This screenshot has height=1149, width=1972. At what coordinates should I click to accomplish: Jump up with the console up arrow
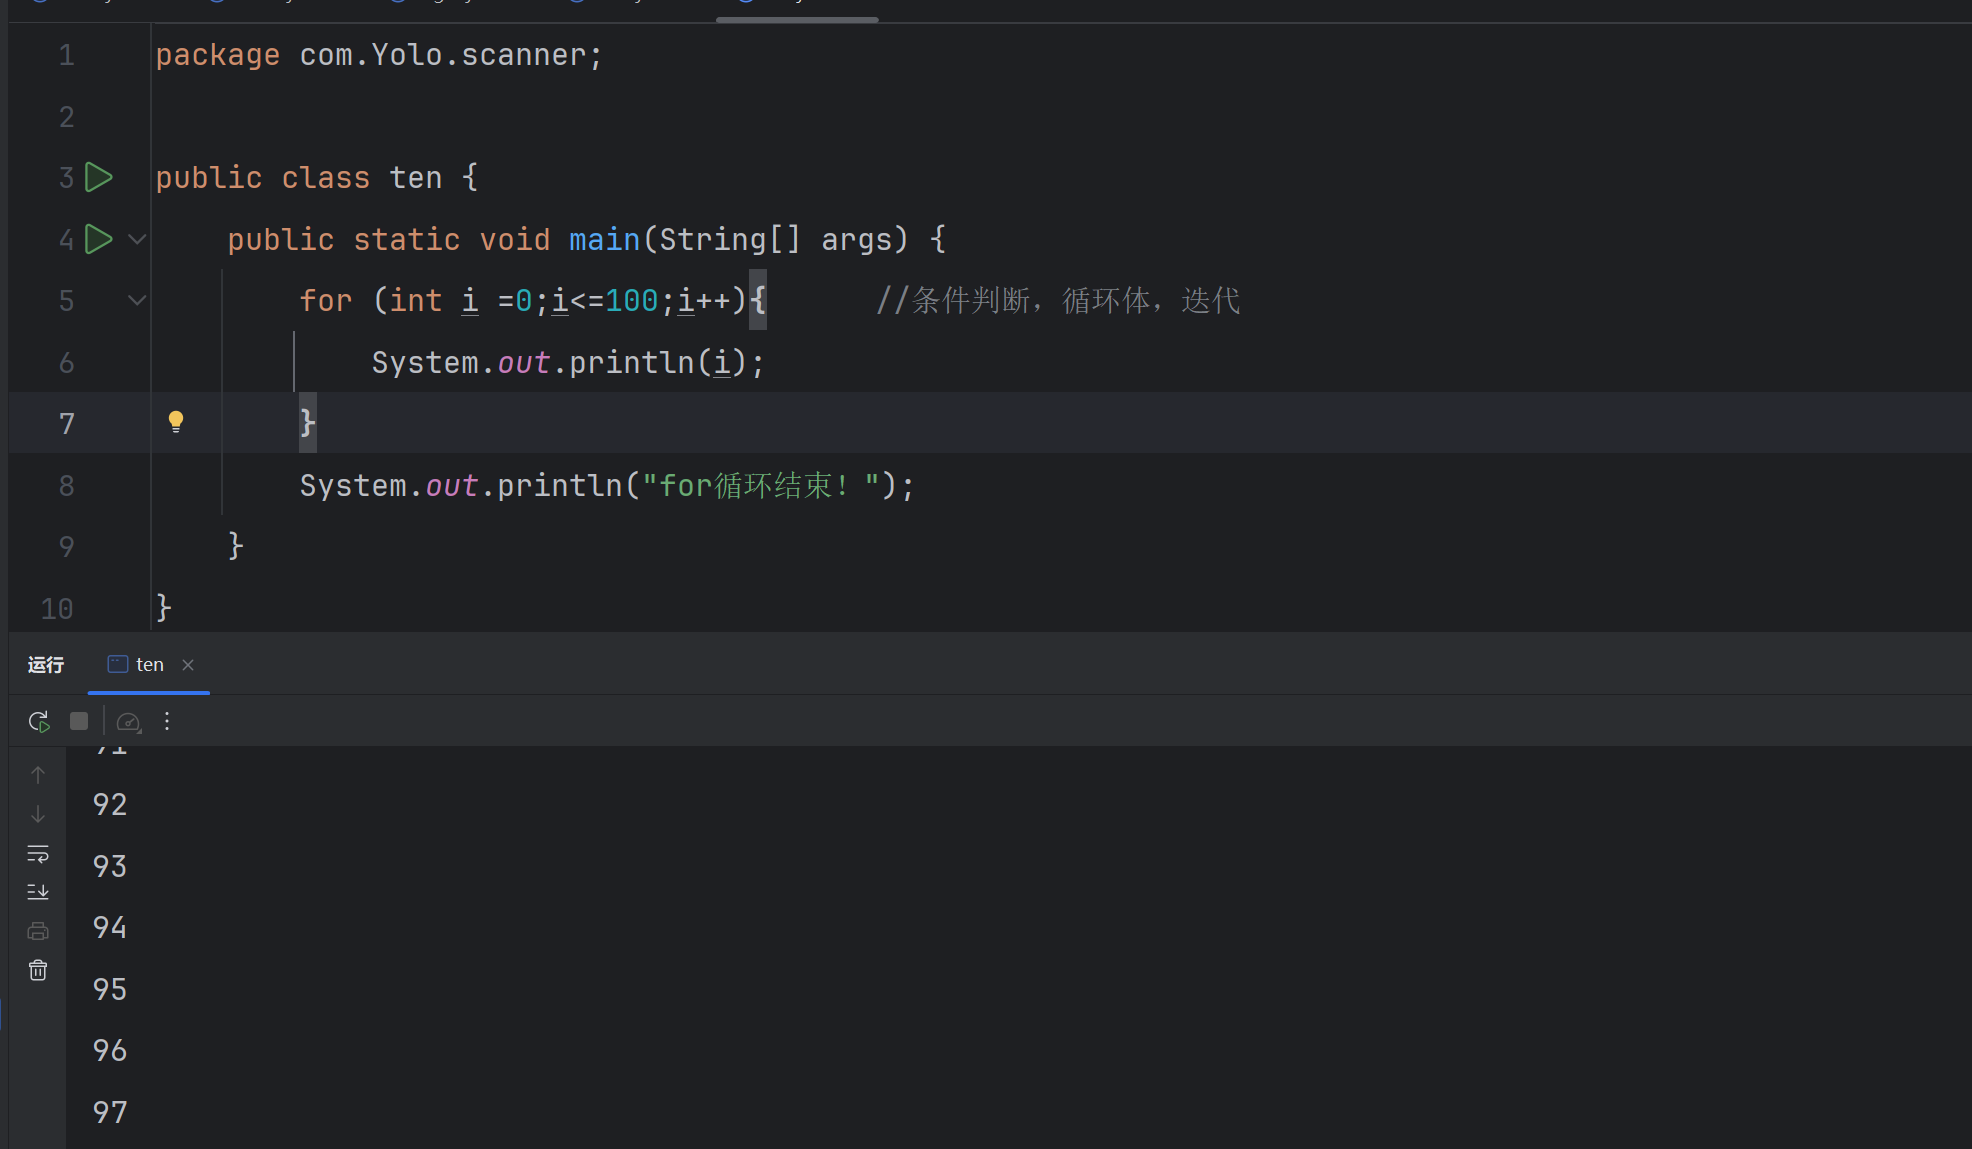(38, 775)
